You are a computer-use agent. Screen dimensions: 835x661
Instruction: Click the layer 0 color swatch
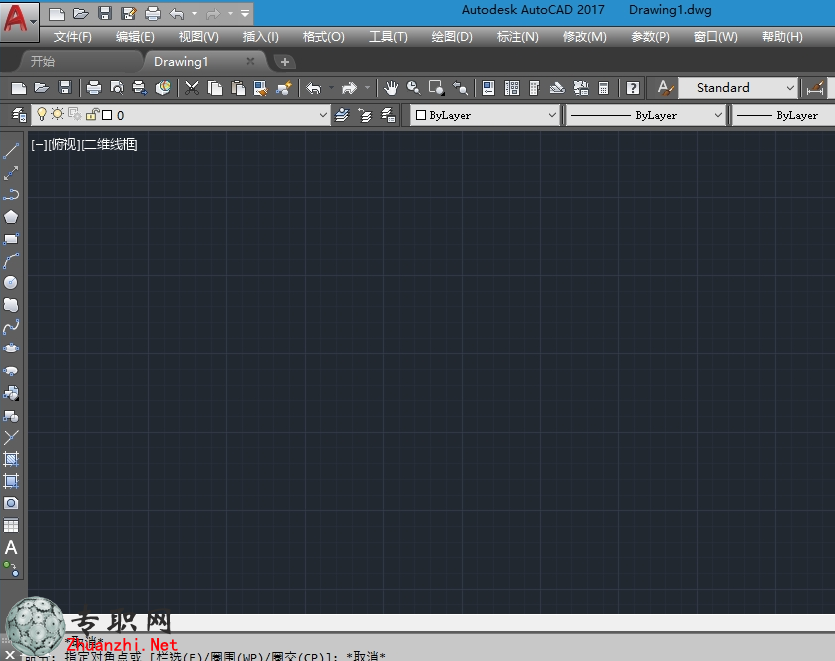[107, 115]
